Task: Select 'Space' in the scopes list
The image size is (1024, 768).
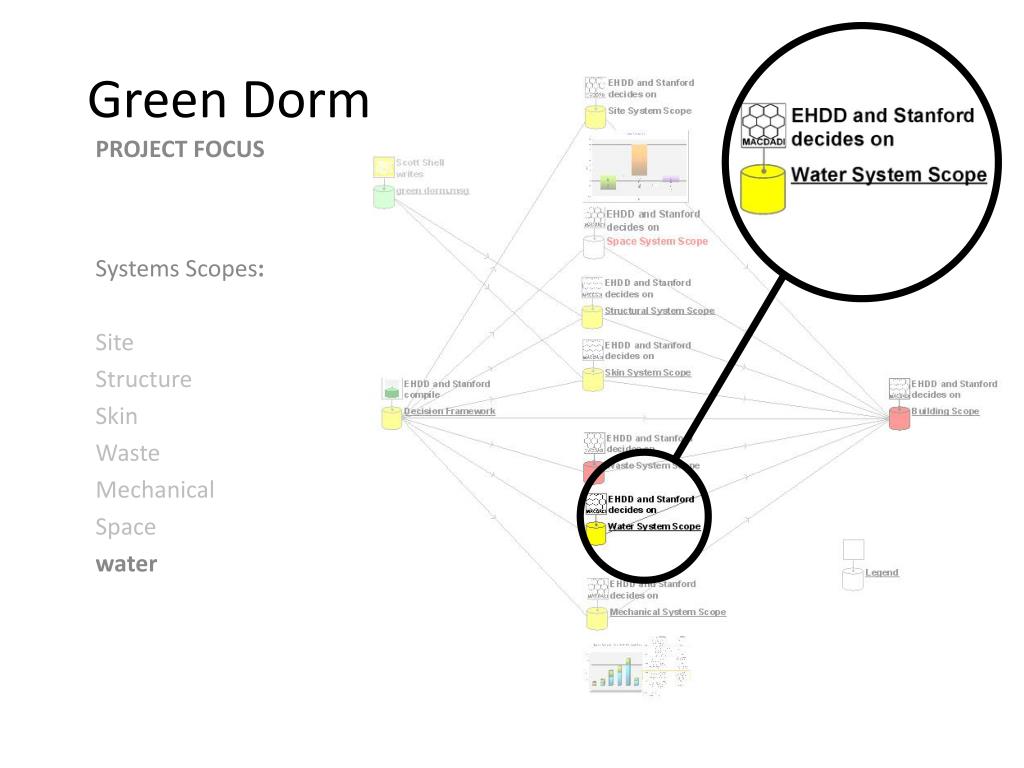Action: click(125, 527)
